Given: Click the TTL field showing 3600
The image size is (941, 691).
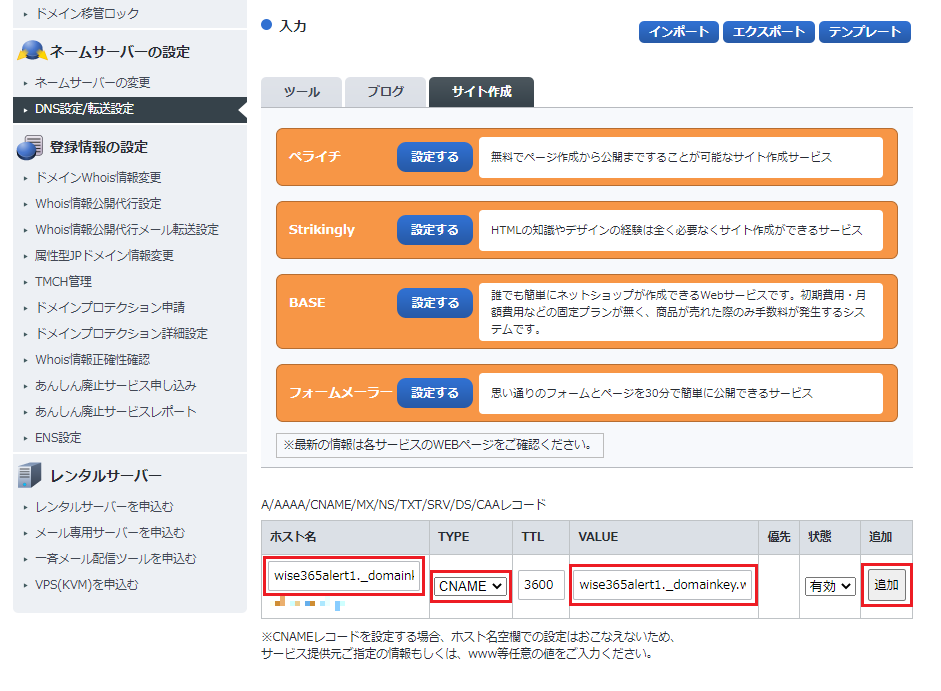Looking at the screenshot, I should coord(541,586).
